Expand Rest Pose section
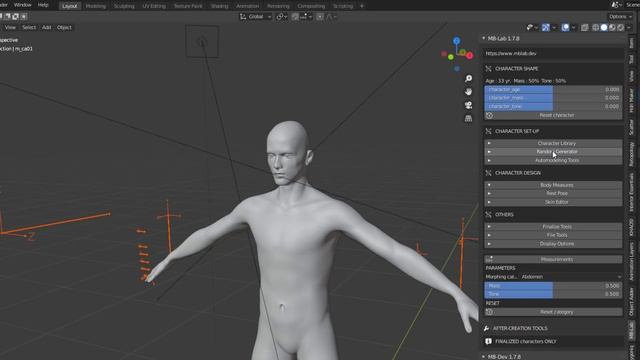The height and width of the screenshot is (360, 640). click(x=553, y=193)
